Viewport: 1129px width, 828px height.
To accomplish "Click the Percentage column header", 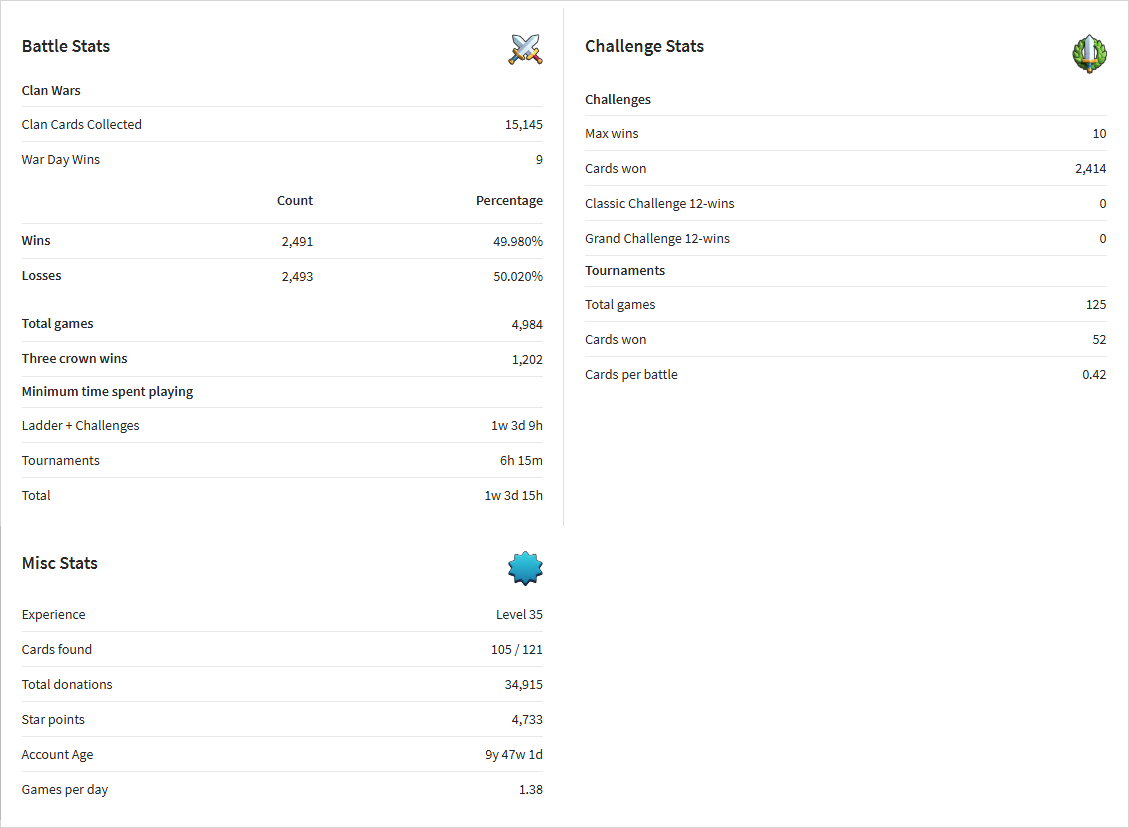I will tap(509, 201).
